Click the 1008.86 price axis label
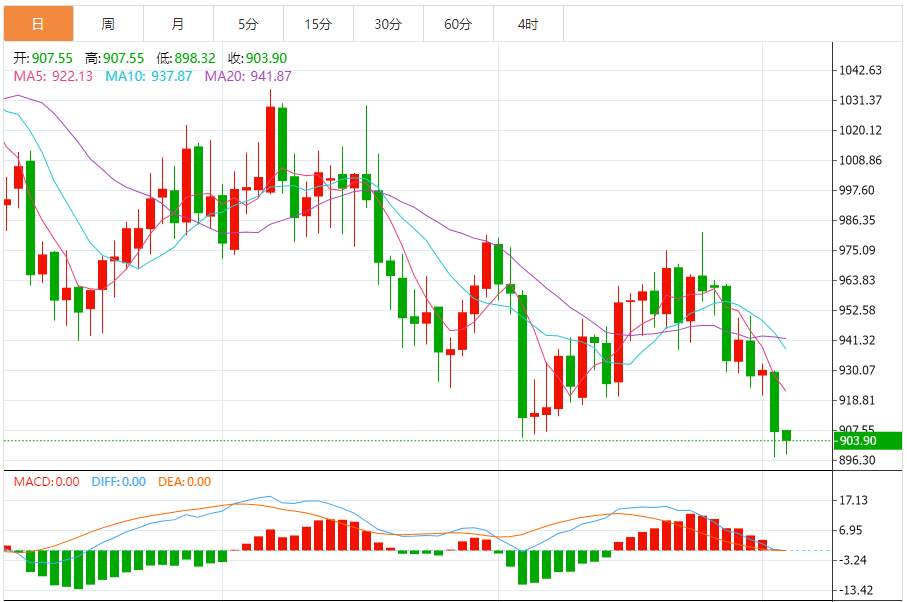This screenshot has width=907, height=602. (860, 160)
